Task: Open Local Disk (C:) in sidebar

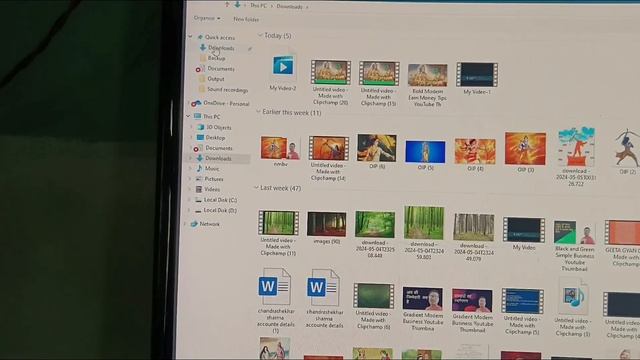Action: coord(220,200)
